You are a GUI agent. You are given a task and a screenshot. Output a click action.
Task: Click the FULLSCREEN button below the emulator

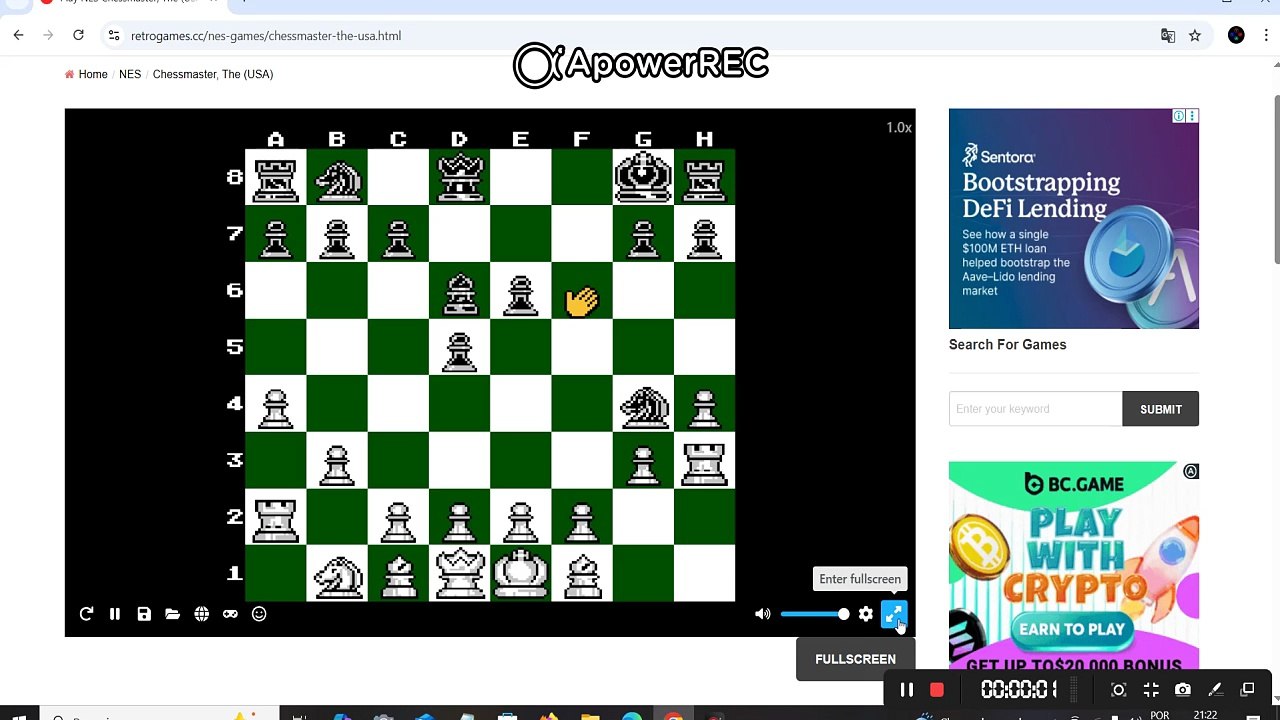pos(855,659)
